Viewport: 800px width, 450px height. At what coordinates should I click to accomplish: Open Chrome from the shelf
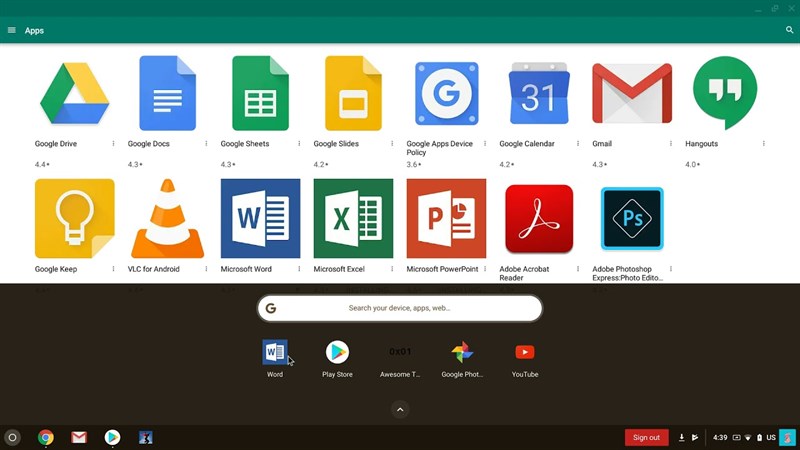[46, 437]
